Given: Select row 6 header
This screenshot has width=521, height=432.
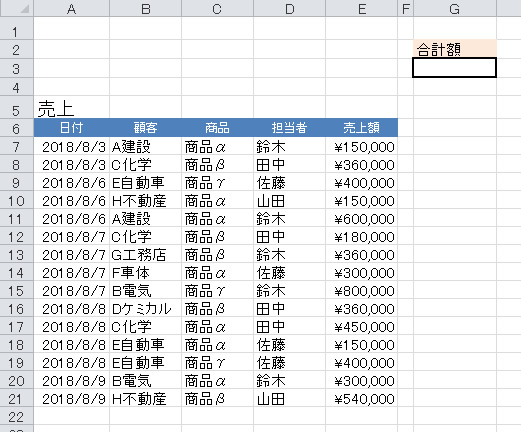Looking at the screenshot, I should [x=17, y=128].
